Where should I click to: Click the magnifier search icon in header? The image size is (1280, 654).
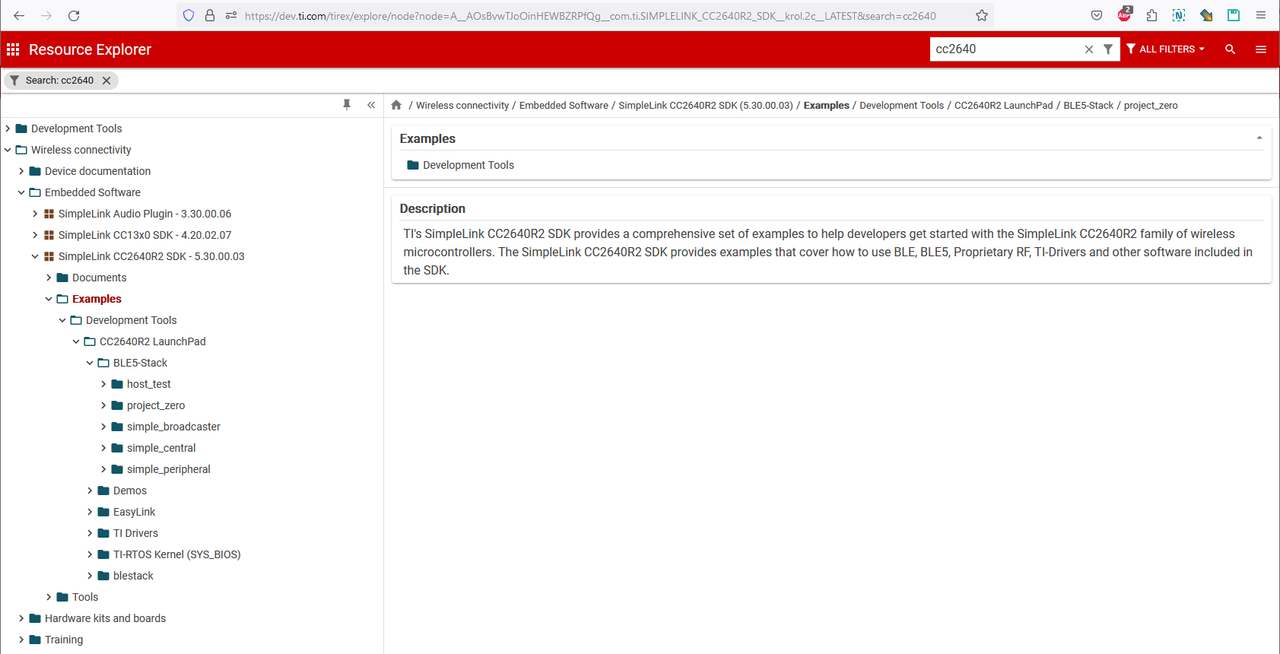coord(1230,49)
